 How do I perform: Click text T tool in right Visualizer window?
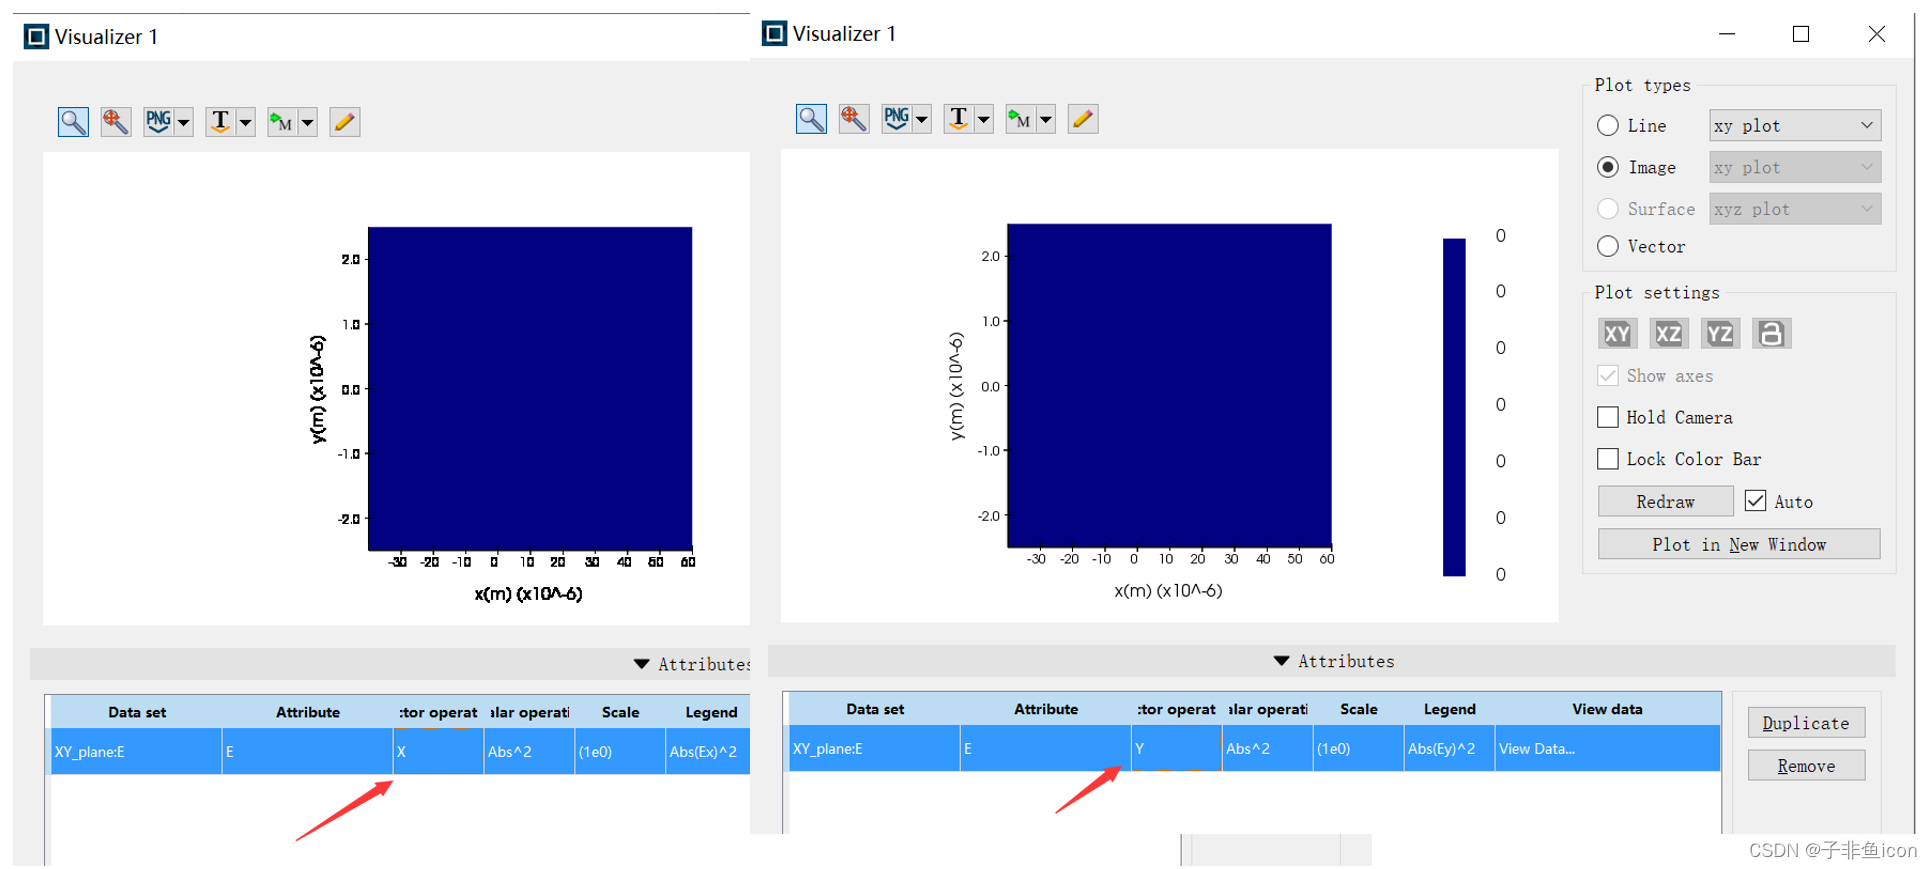[x=958, y=119]
